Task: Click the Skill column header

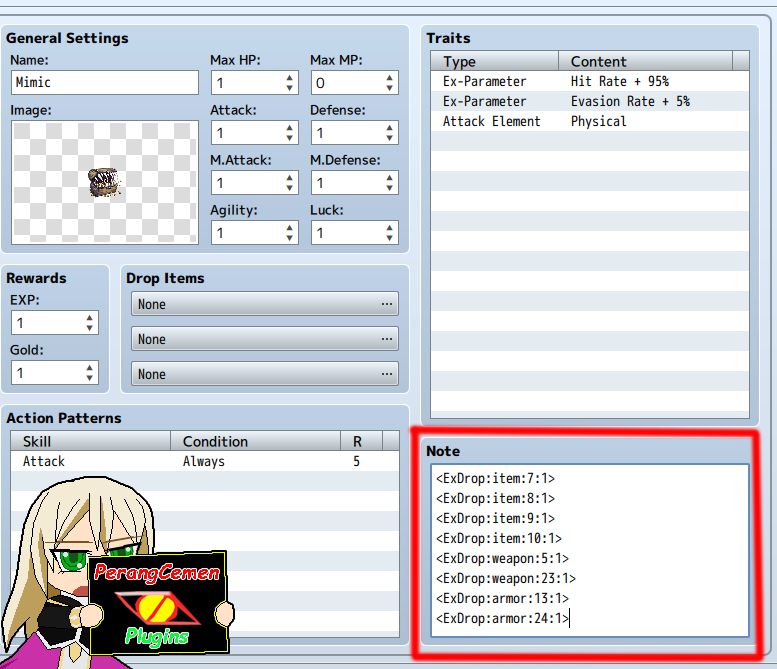Action: pos(91,441)
